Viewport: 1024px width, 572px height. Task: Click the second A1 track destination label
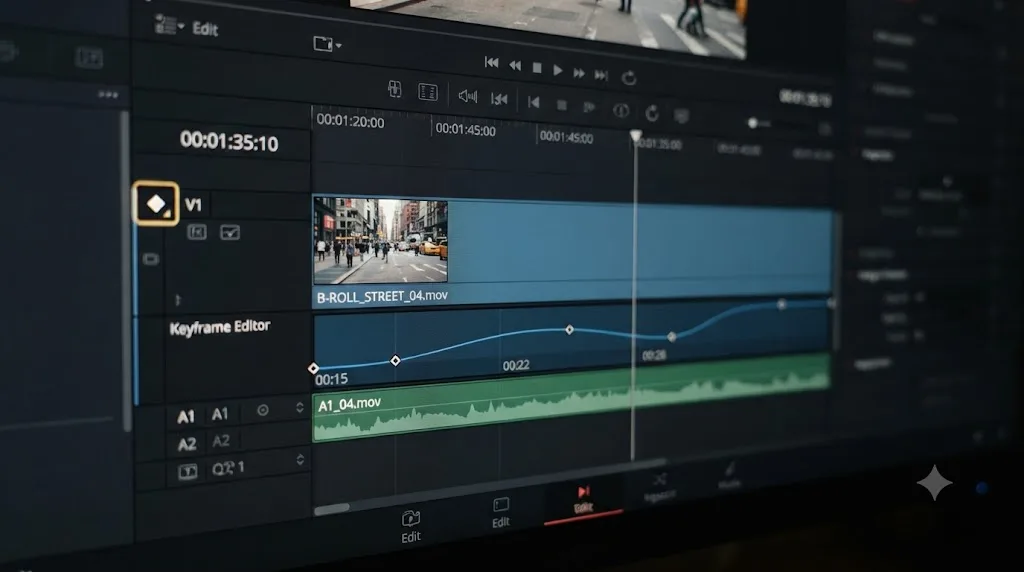click(x=220, y=414)
